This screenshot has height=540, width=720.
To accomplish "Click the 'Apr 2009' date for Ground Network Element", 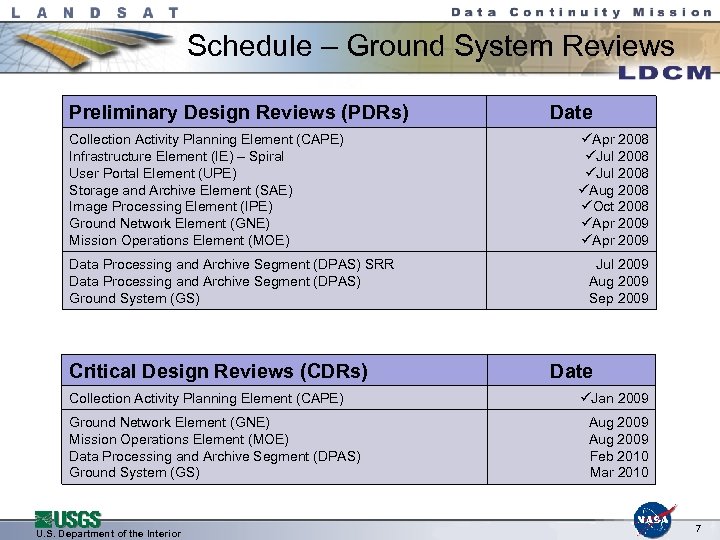I will coord(615,223).
